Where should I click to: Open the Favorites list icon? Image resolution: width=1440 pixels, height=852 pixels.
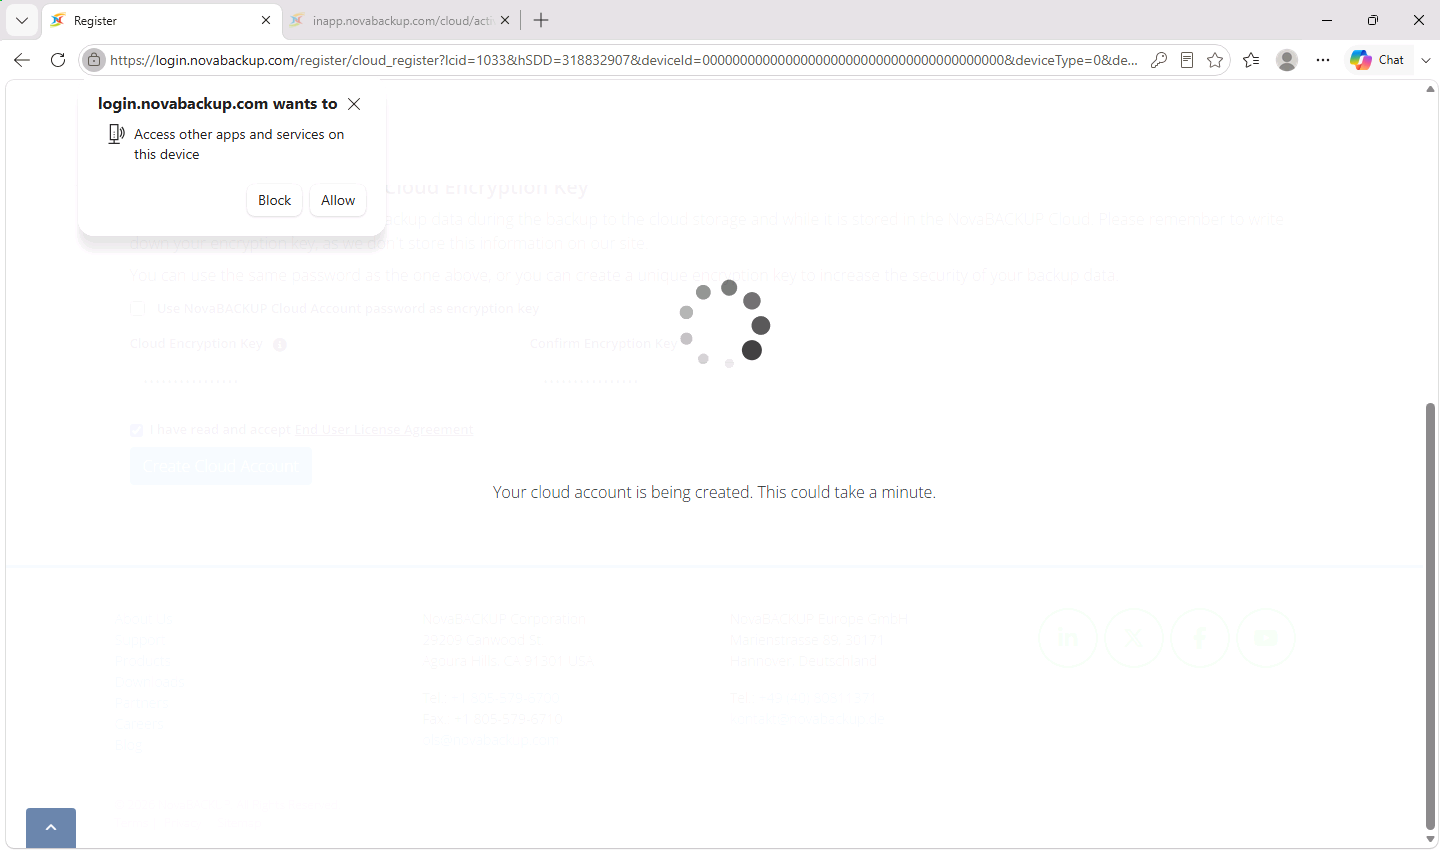point(1251,60)
